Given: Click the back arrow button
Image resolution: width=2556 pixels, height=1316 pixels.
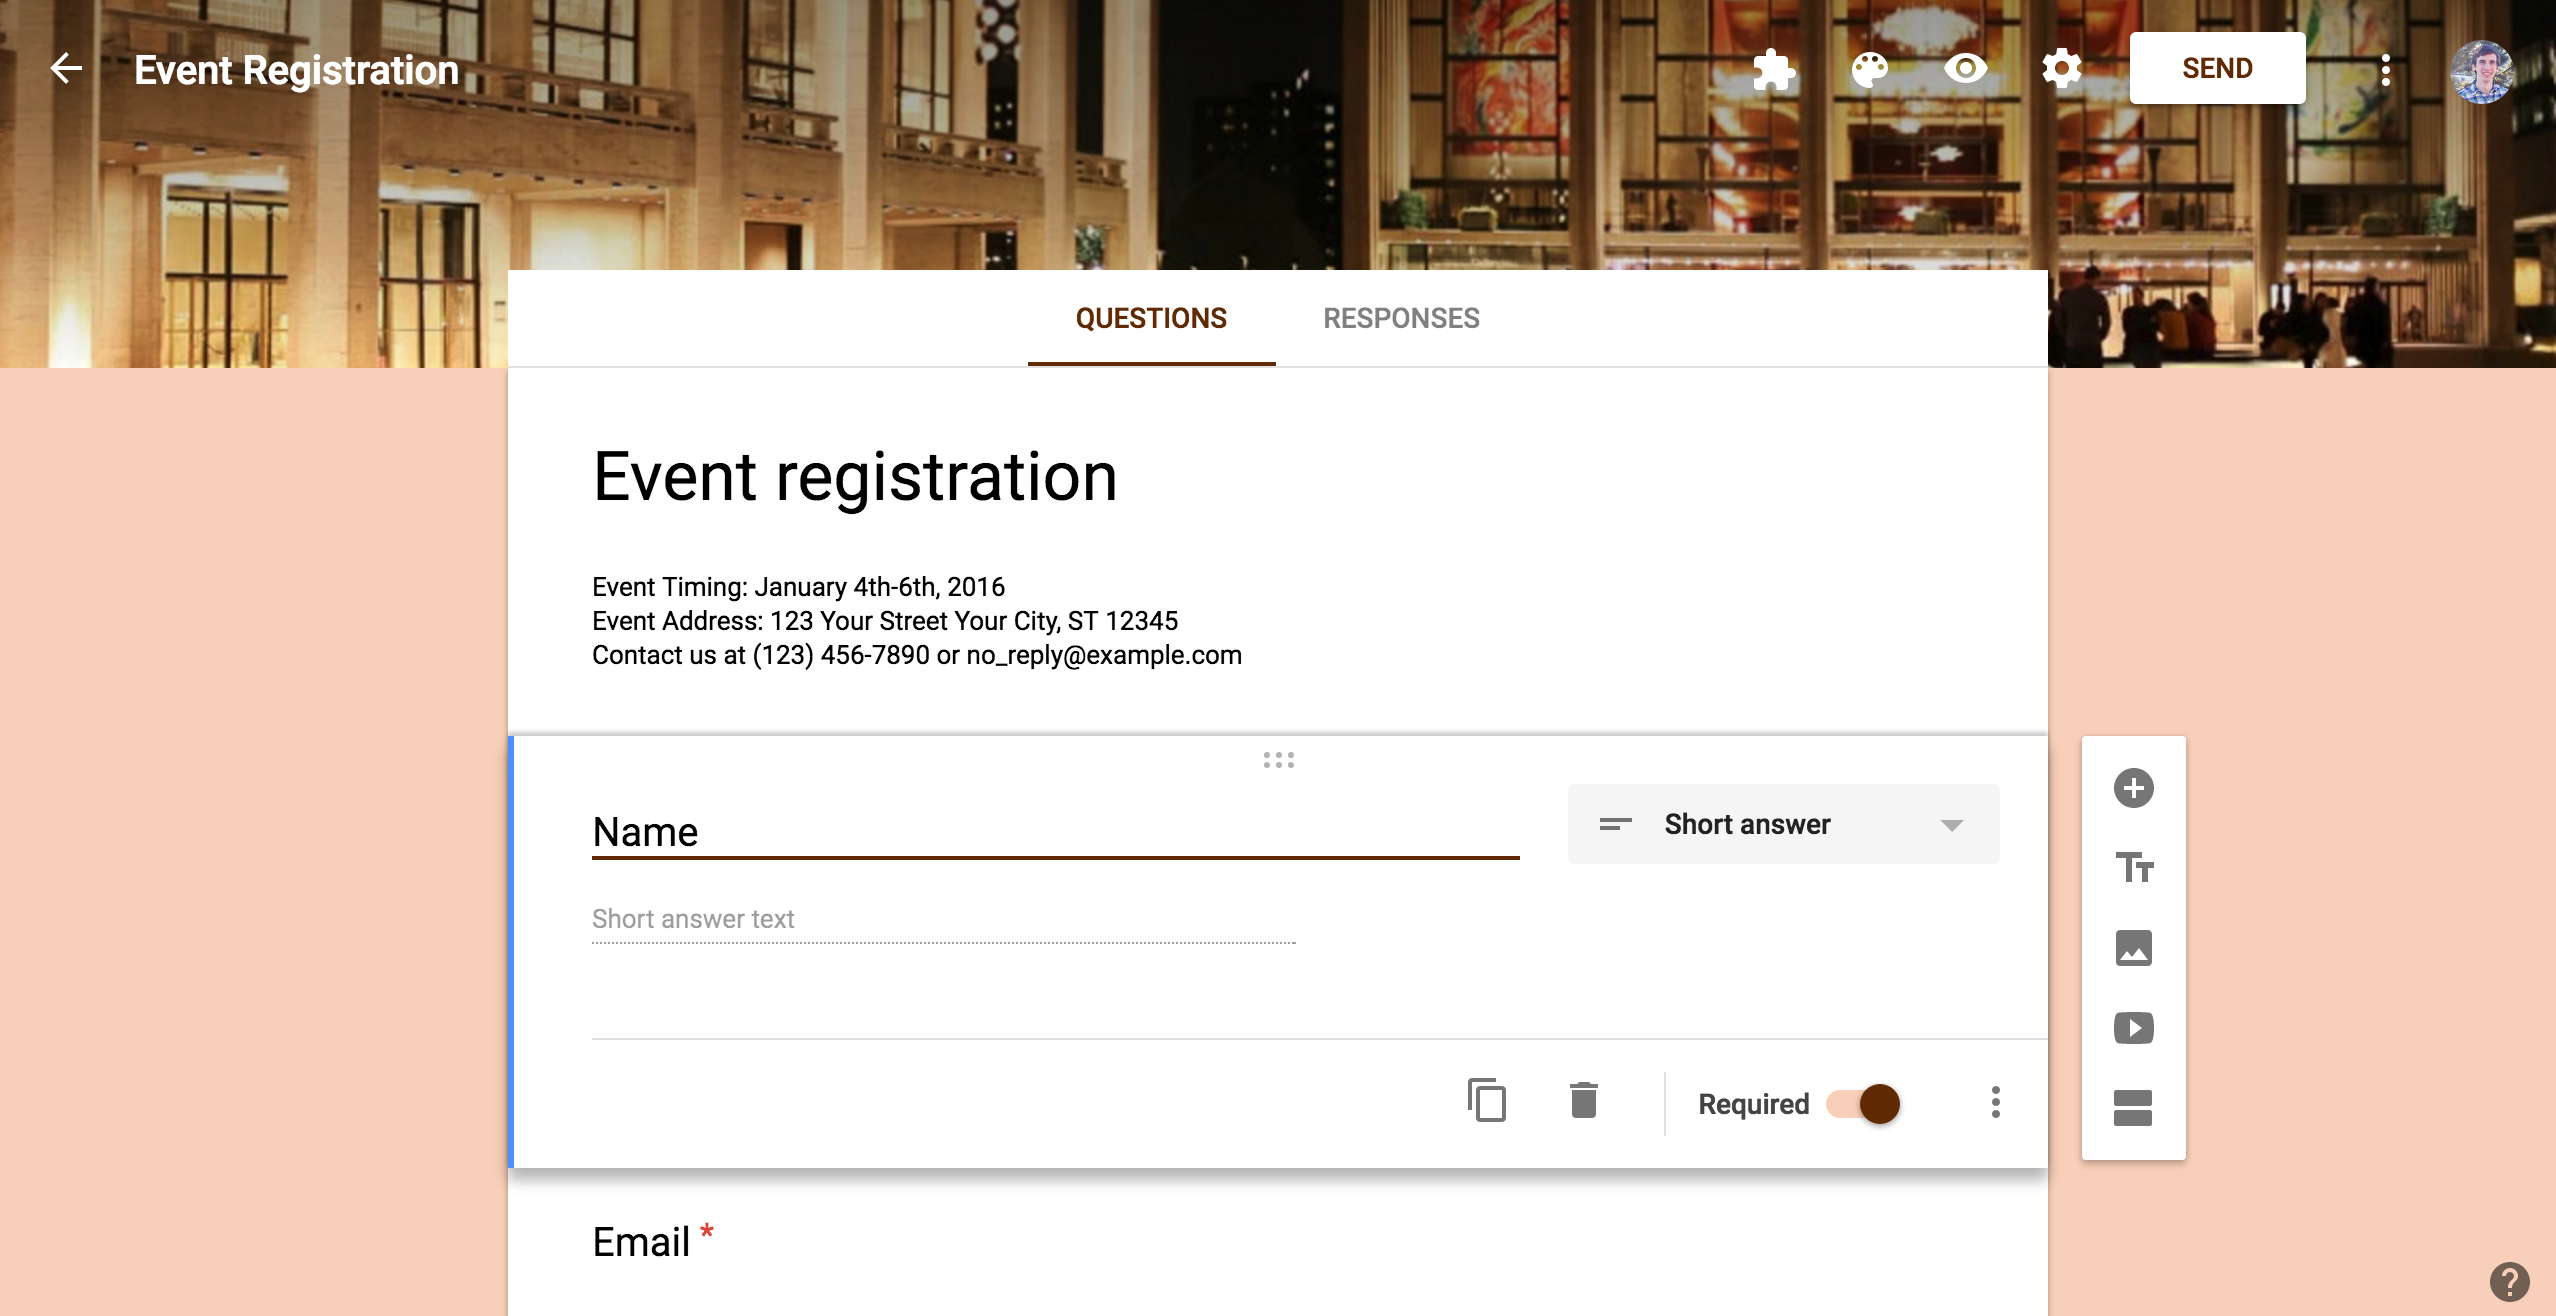Looking at the screenshot, I should (62, 67).
